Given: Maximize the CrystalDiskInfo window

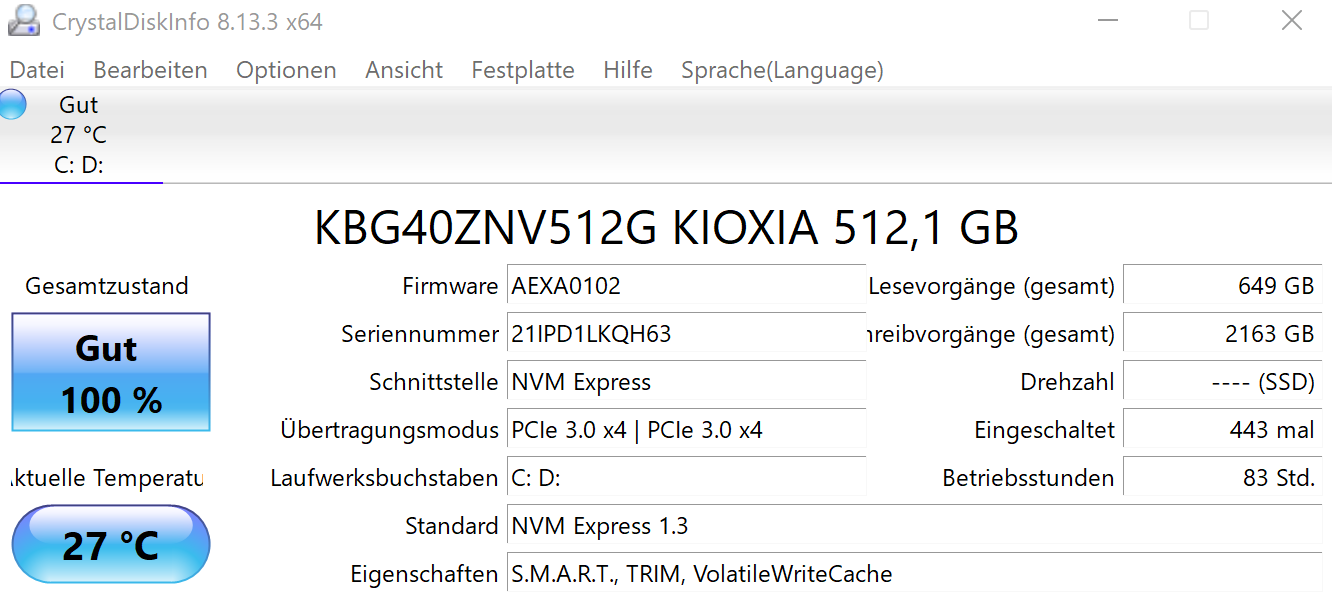Looking at the screenshot, I should tap(1199, 21).
